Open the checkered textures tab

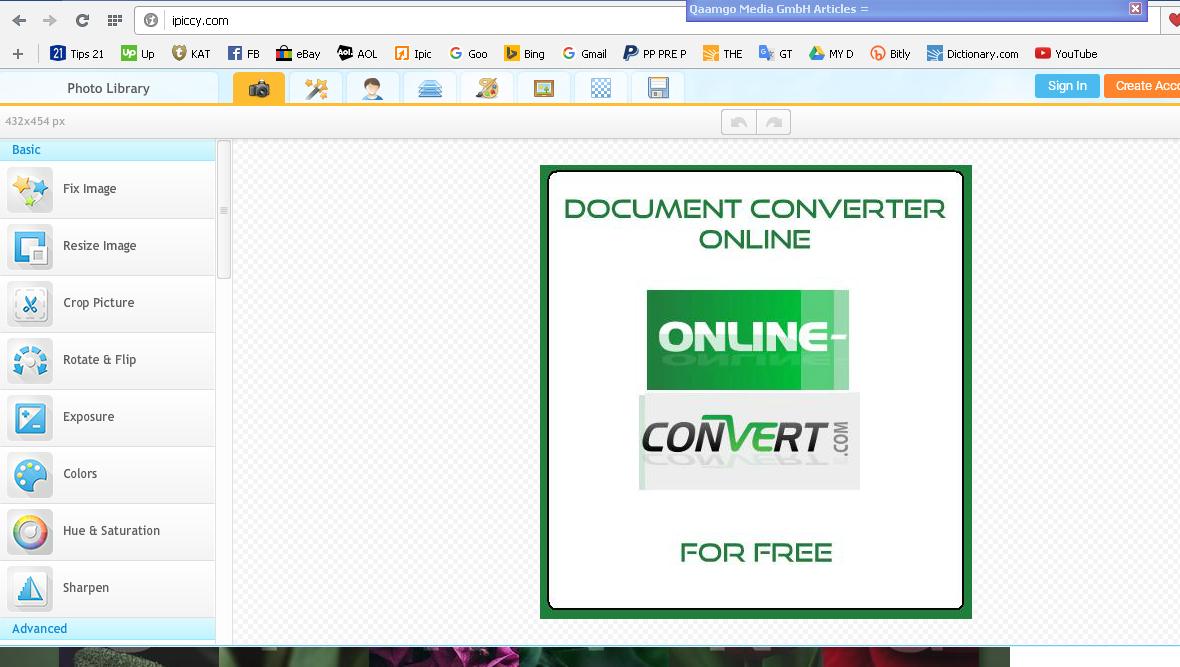click(601, 89)
